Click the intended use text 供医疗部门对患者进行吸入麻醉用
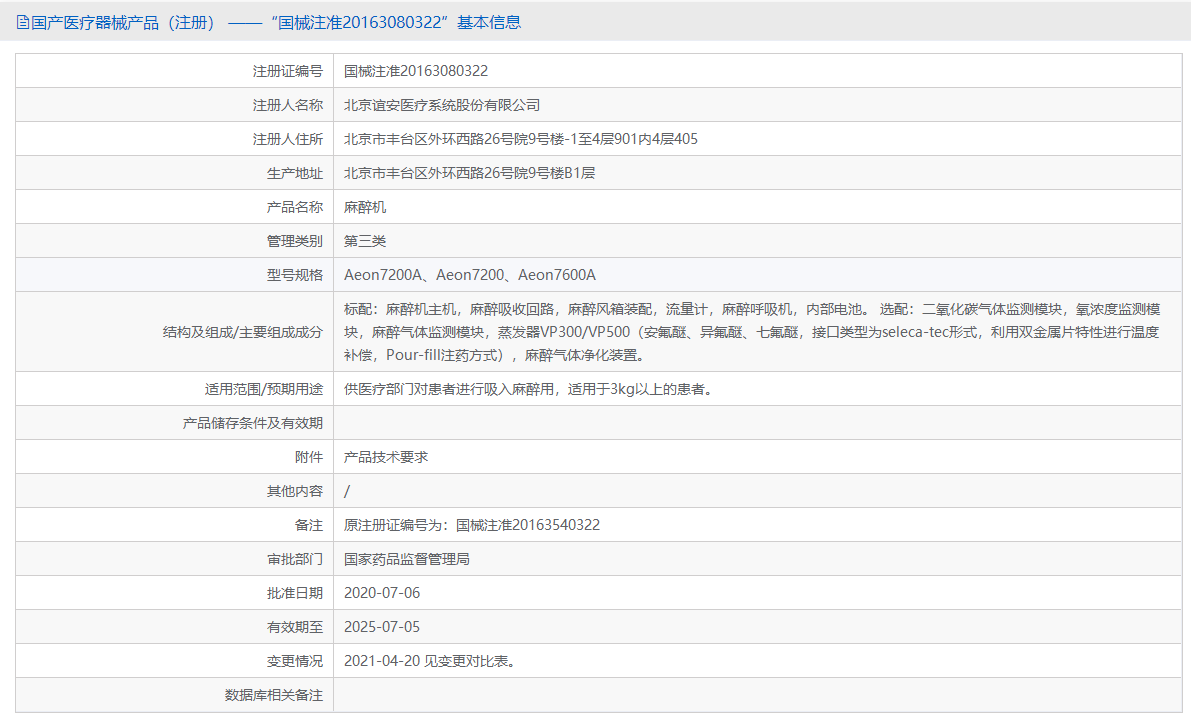This screenshot has height=721, width=1191. 448,389
